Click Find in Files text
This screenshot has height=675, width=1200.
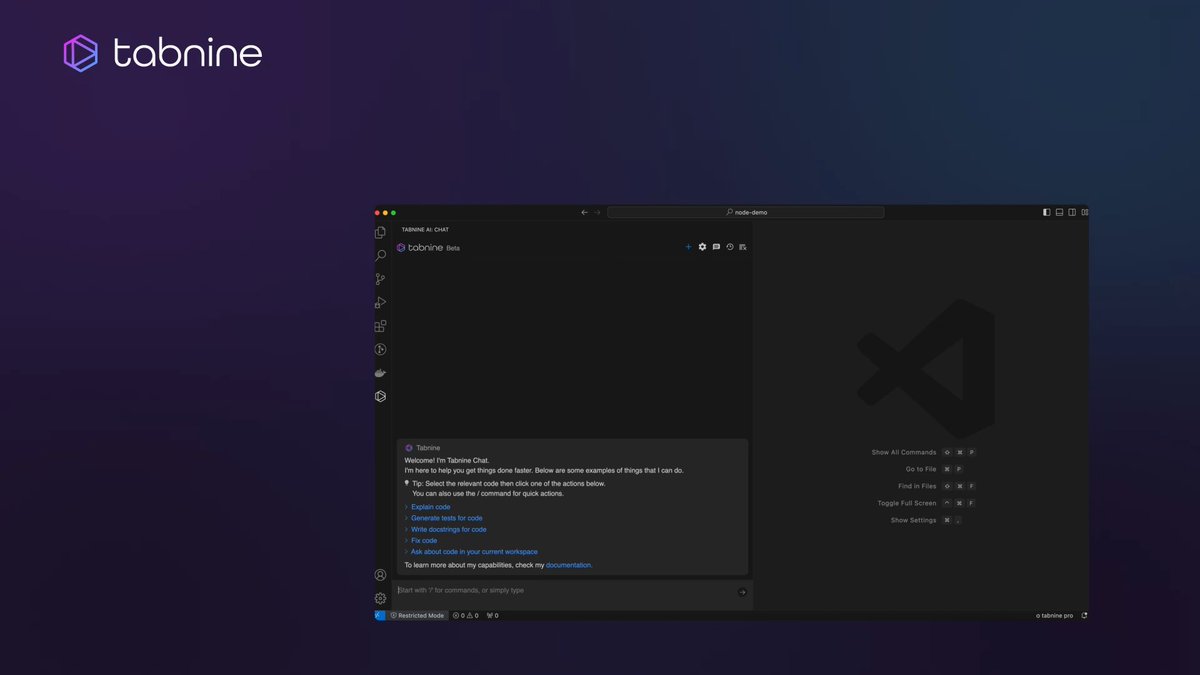917,486
